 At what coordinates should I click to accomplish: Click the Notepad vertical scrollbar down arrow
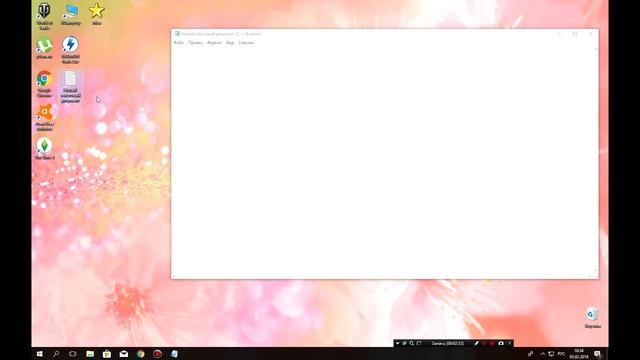(x=596, y=271)
